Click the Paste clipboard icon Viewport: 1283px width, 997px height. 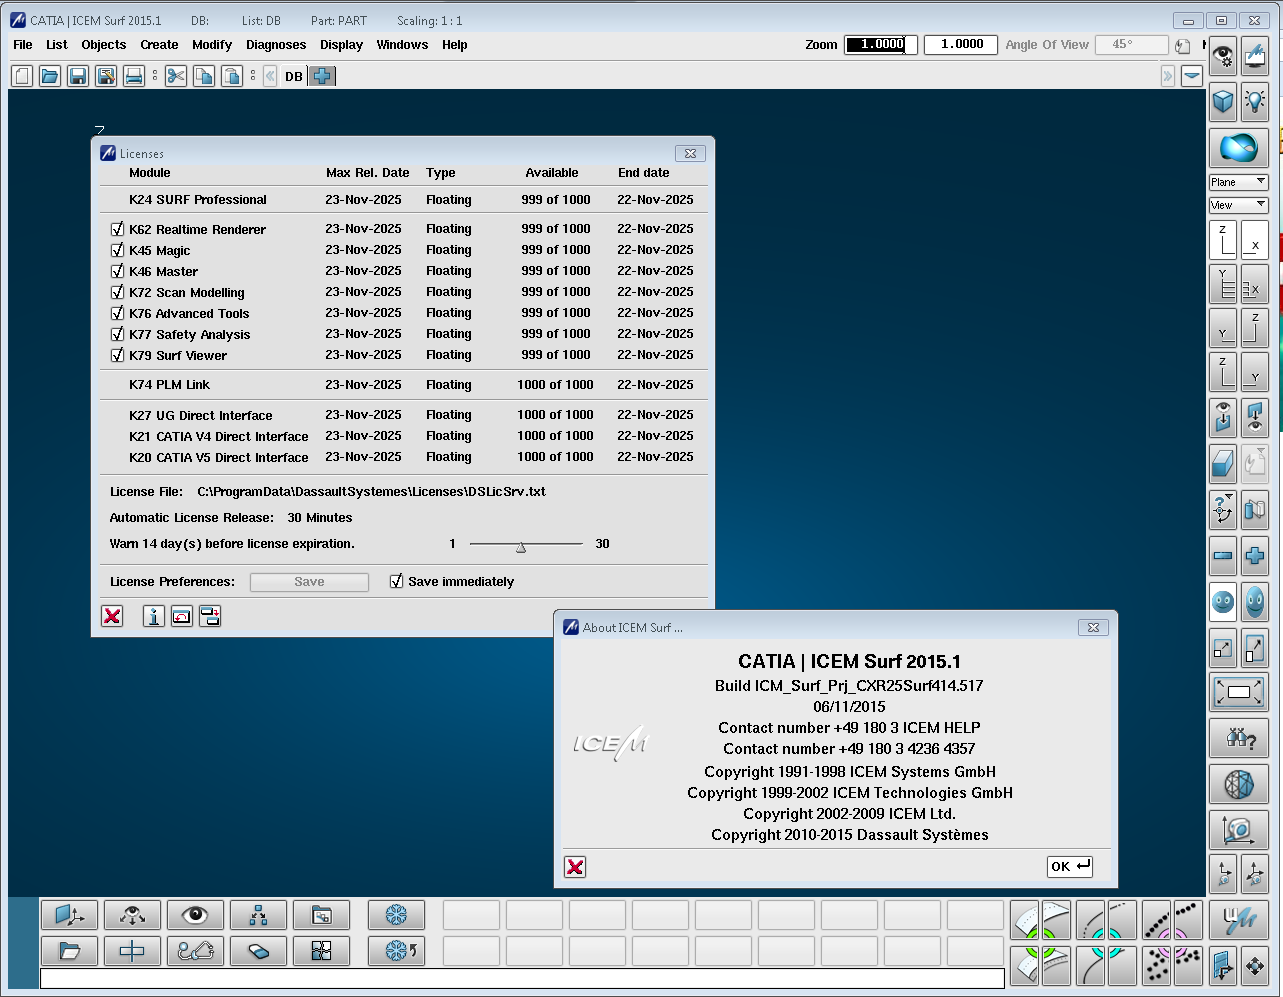click(x=232, y=76)
